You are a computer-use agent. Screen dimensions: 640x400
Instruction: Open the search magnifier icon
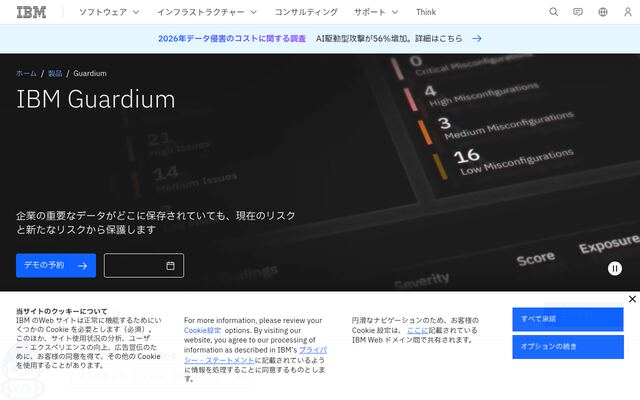click(x=553, y=12)
